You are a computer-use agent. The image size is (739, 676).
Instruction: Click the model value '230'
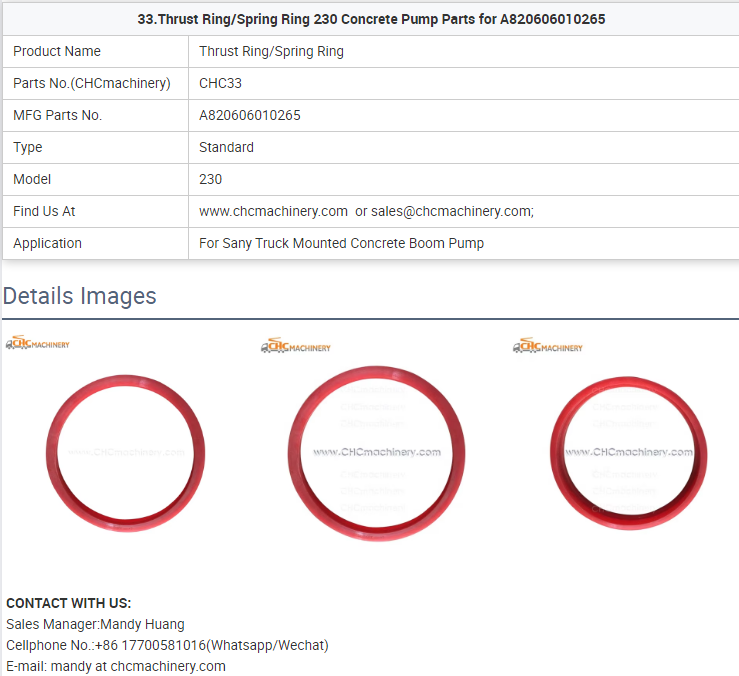210,179
